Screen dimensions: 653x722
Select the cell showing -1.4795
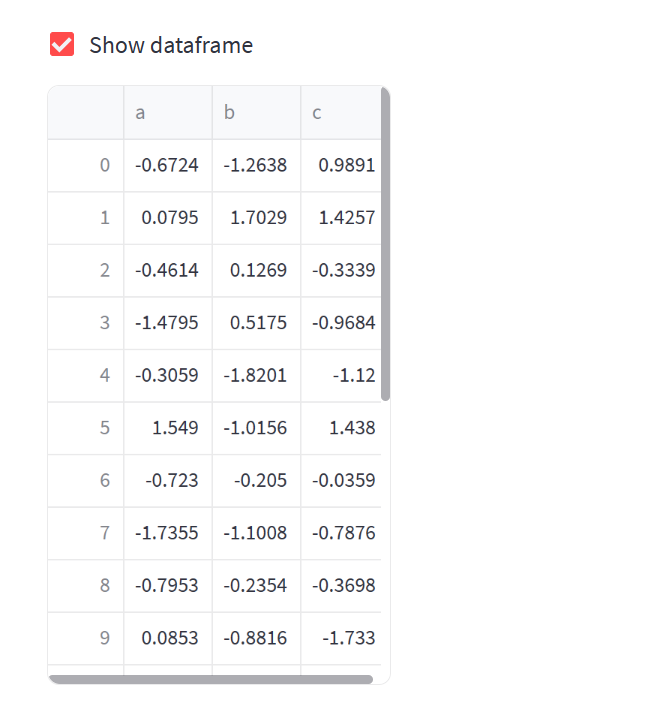[168, 323]
